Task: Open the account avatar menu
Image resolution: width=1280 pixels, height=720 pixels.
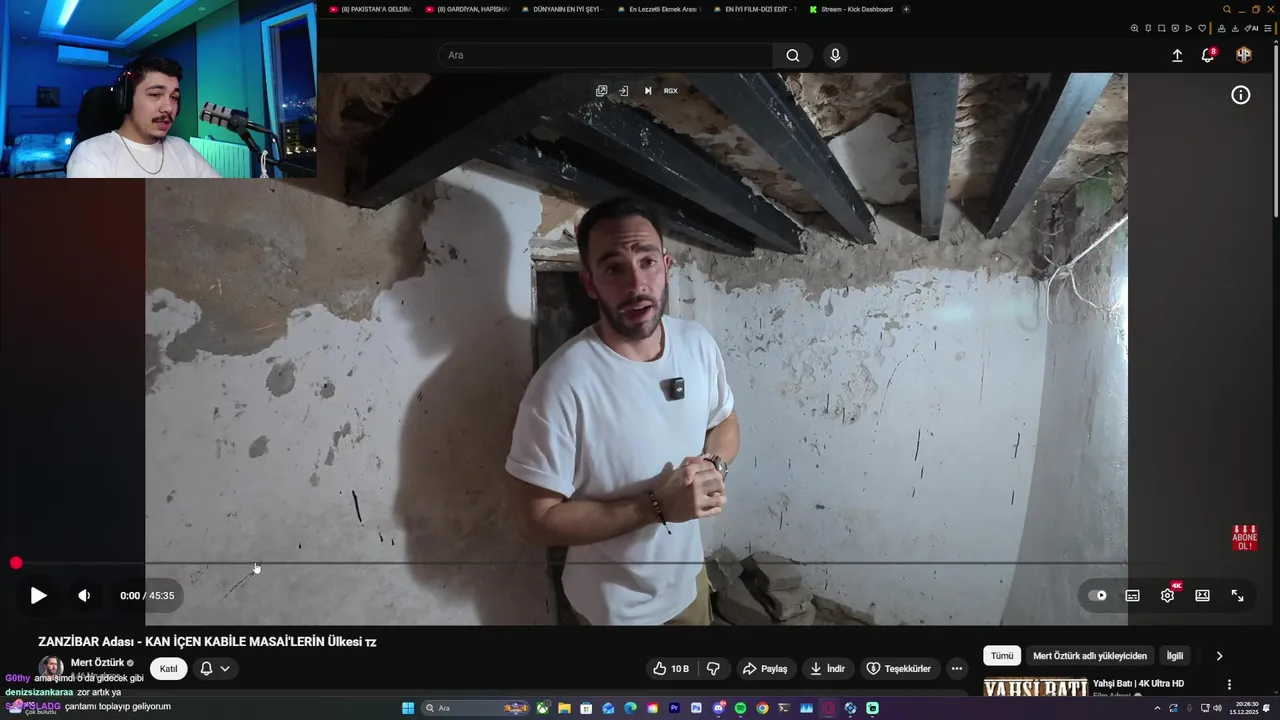Action: 1243,55
